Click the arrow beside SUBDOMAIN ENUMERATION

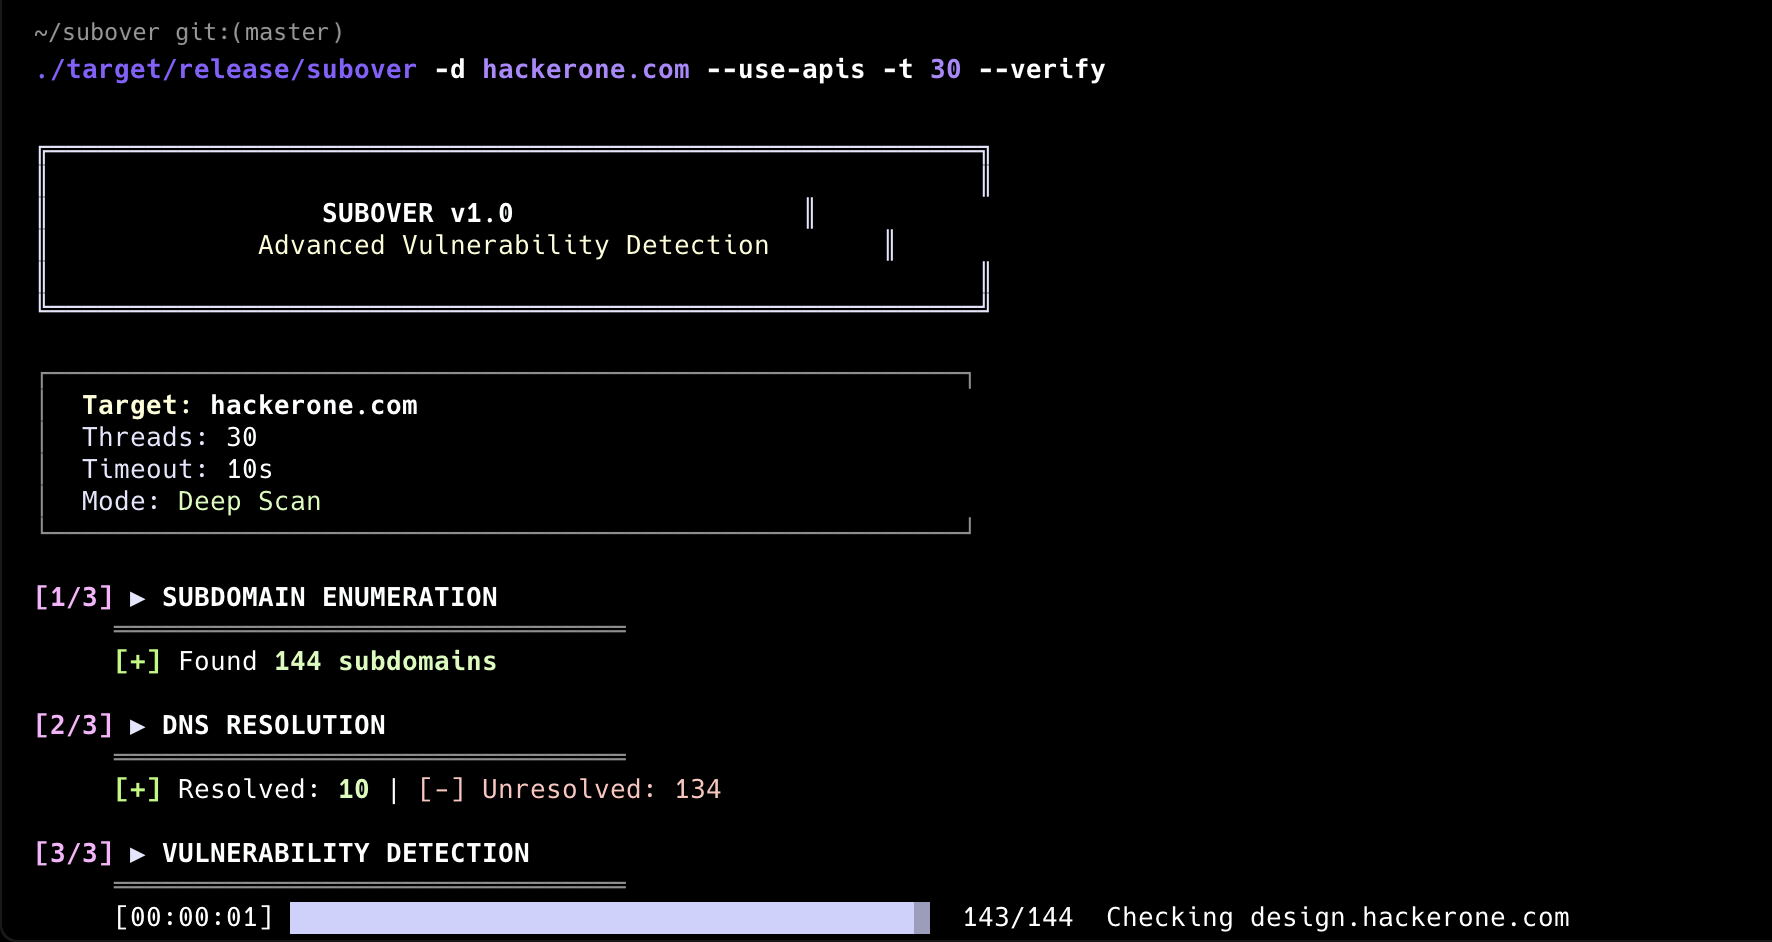tap(138, 598)
